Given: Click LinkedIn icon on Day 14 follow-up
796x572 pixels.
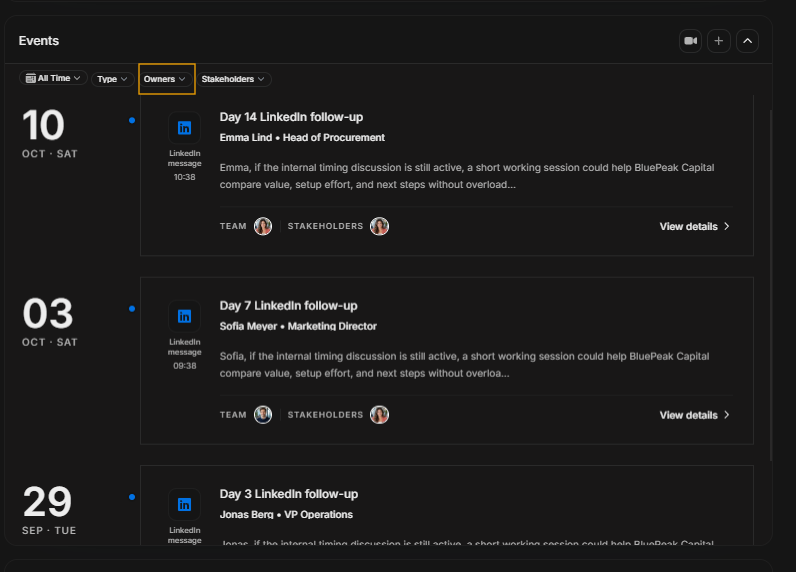Looking at the screenshot, I should (x=184, y=128).
